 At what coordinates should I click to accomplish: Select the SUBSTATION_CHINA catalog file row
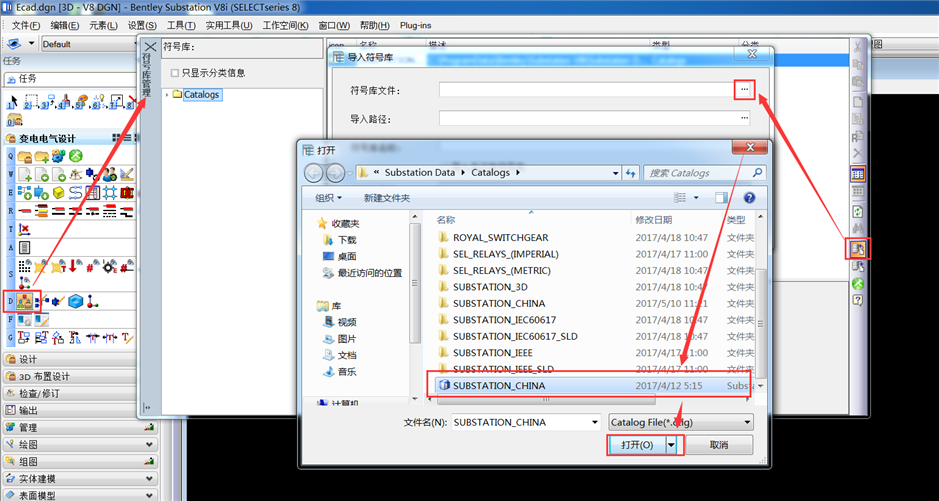pos(591,385)
